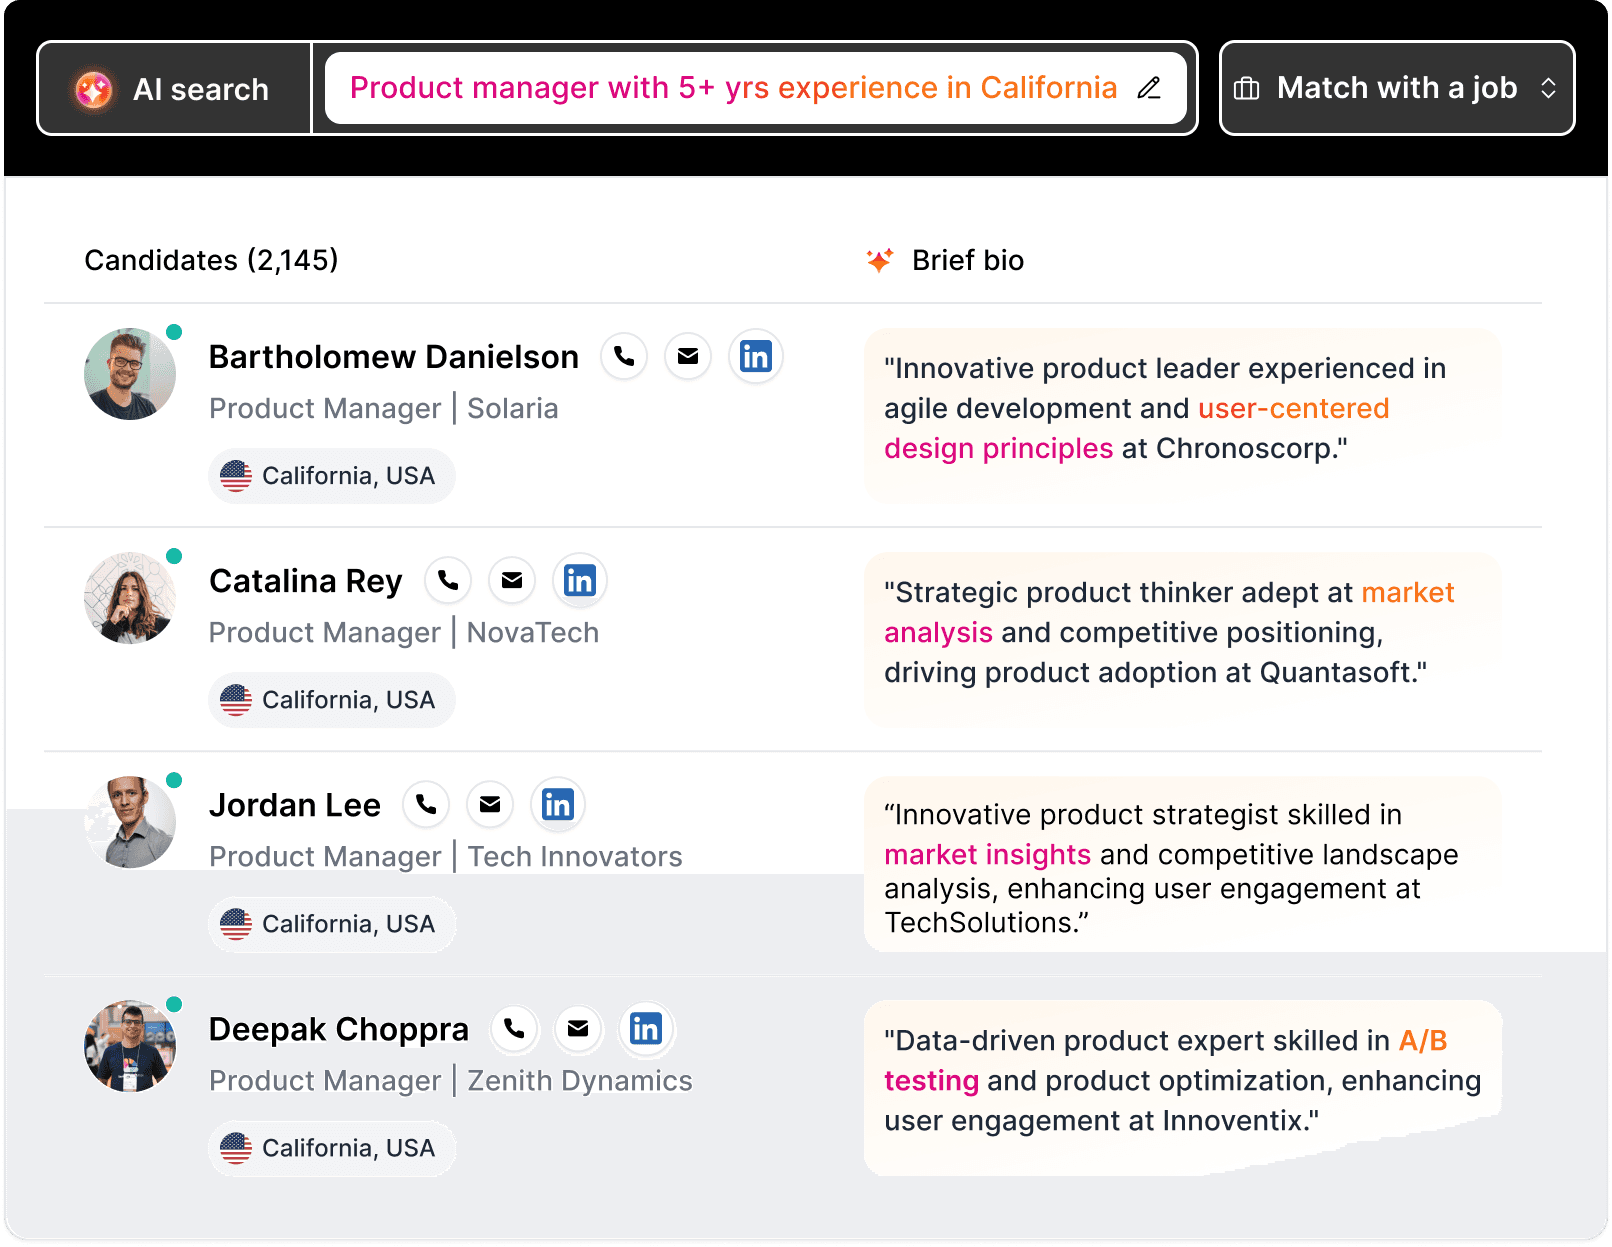Viewport: 1612px width, 1247px height.
Task: Email Jordan Lee via the envelope icon
Action: pyautogui.click(x=490, y=804)
